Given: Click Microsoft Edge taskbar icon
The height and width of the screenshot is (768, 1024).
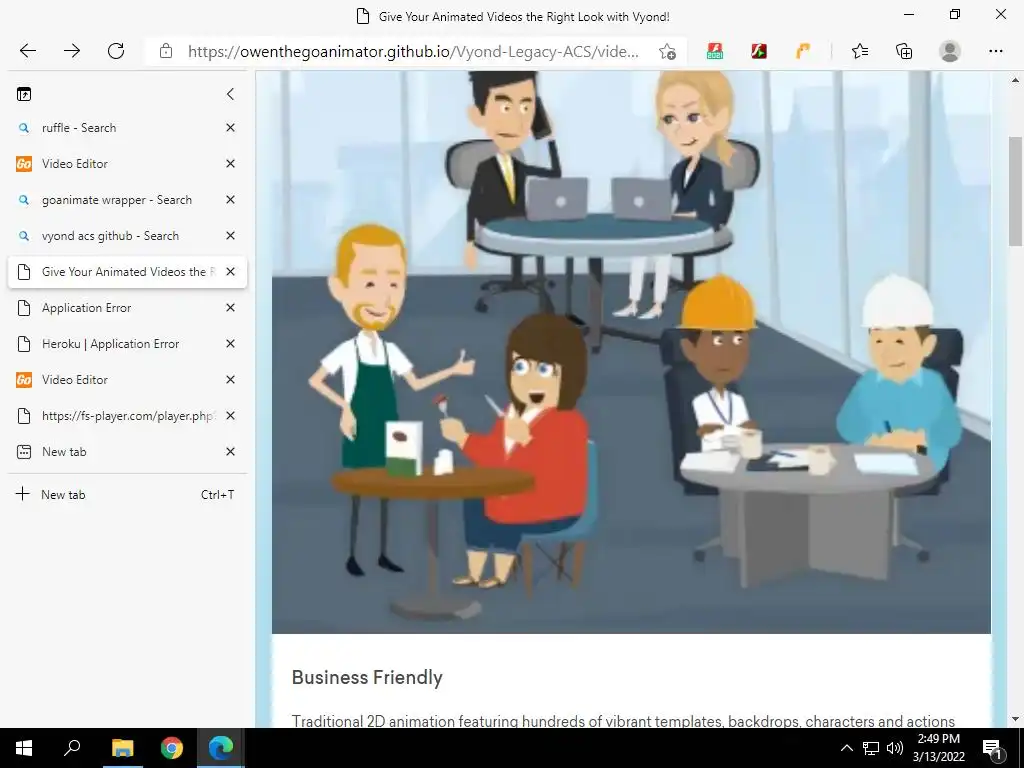Looking at the screenshot, I should tap(221, 748).
